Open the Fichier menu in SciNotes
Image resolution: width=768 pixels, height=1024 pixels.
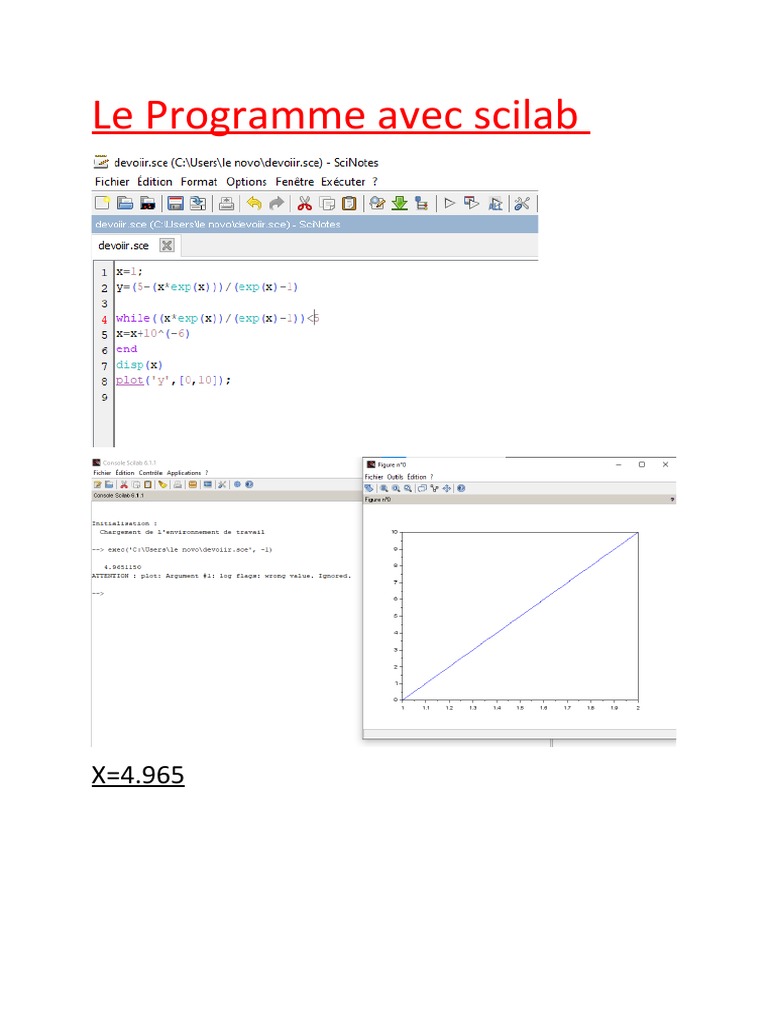click(112, 182)
